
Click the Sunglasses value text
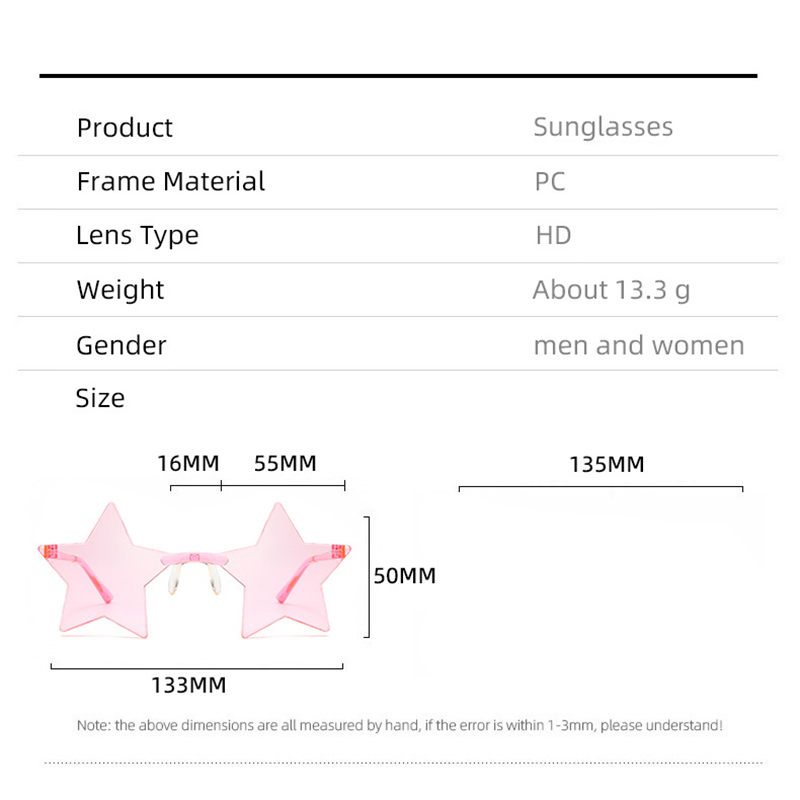(603, 127)
